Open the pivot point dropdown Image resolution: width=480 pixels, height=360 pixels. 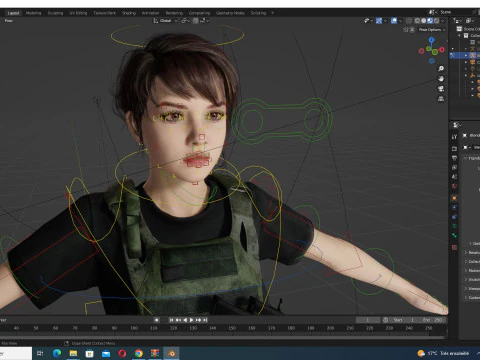(x=185, y=21)
